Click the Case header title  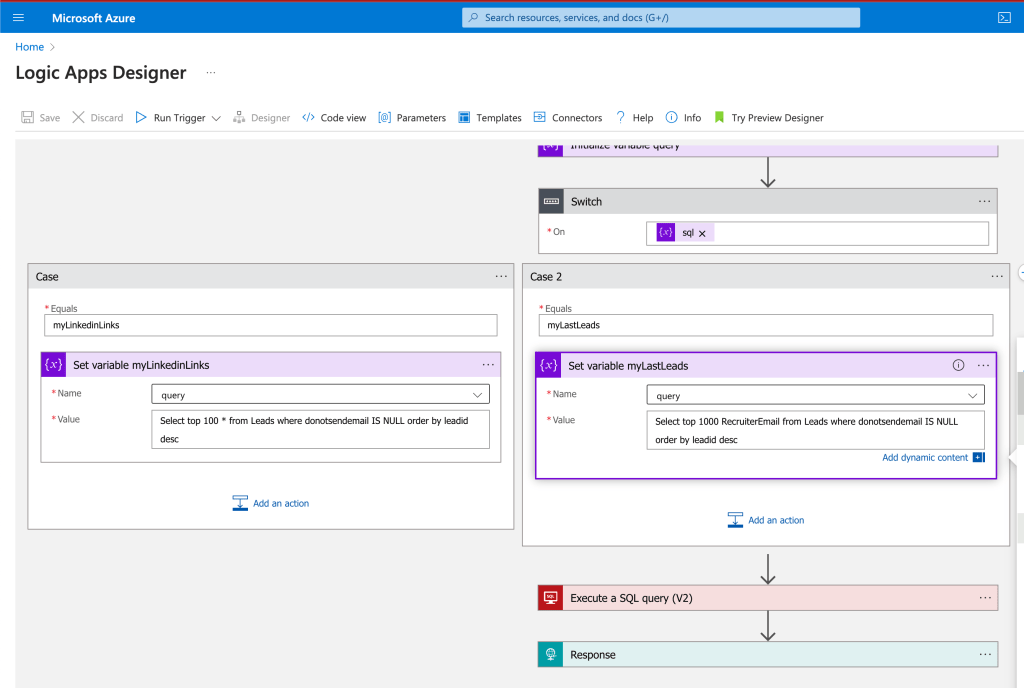(x=47, y=277)
